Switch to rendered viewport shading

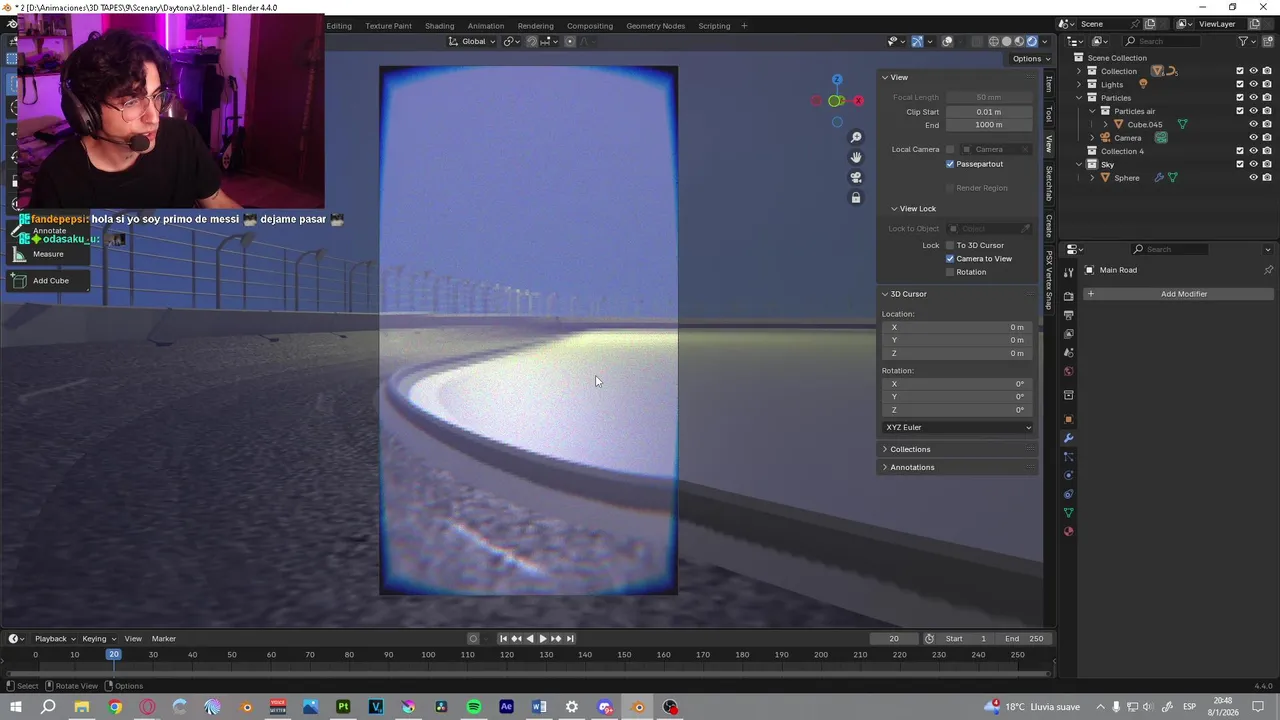(x=1032, y=41)
